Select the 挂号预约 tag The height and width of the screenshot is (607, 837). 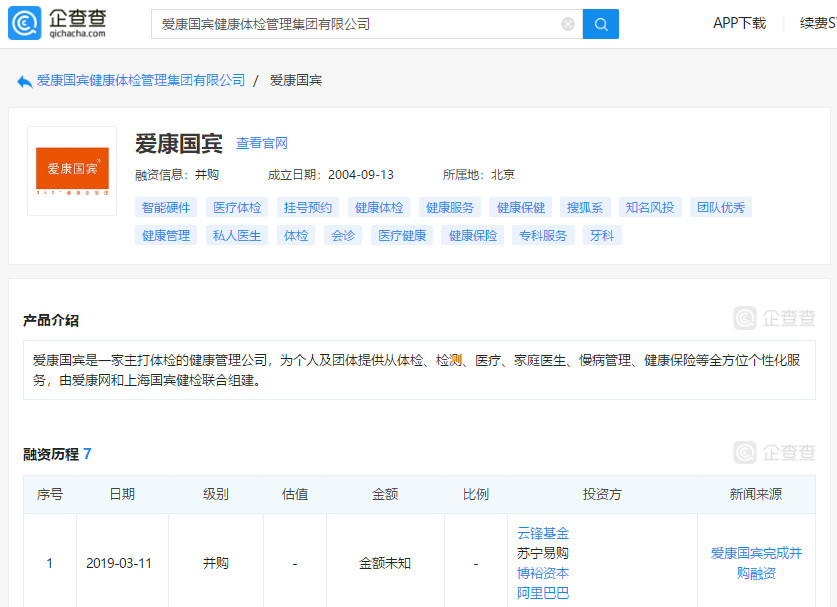click(x=308, y=207)
